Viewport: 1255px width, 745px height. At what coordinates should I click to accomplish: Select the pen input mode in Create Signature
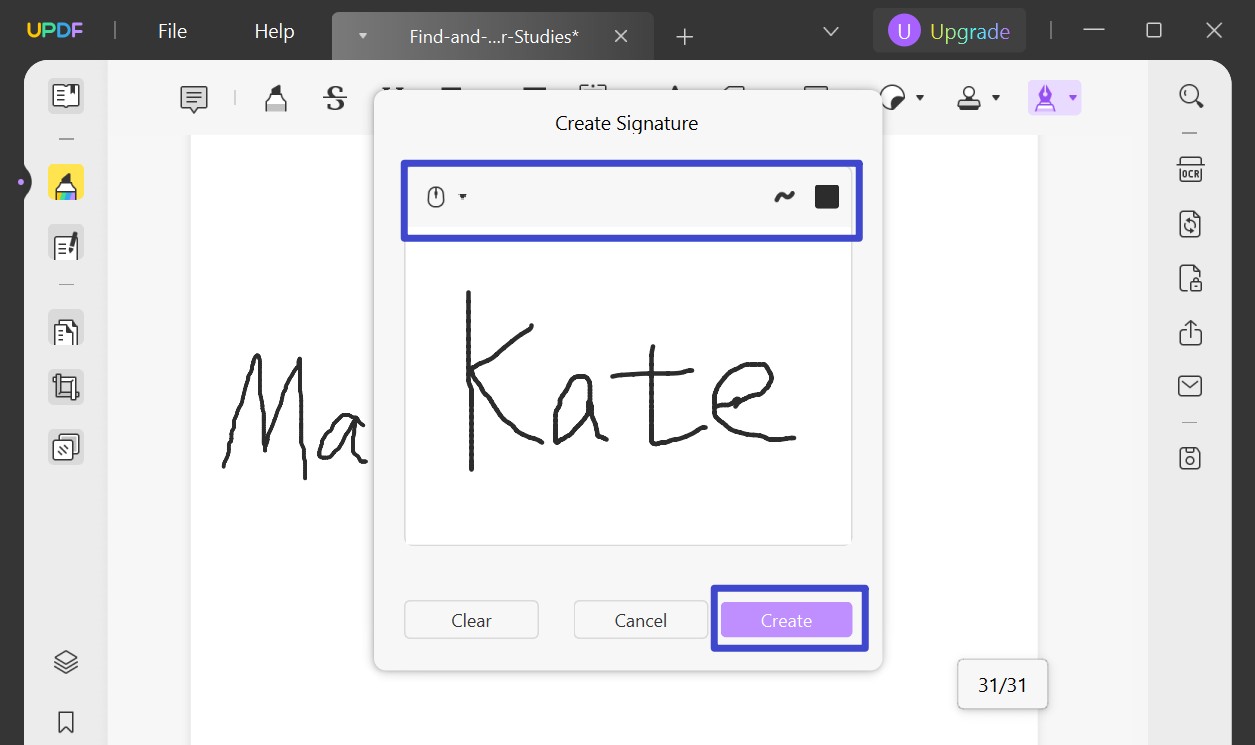click(437, 196)
